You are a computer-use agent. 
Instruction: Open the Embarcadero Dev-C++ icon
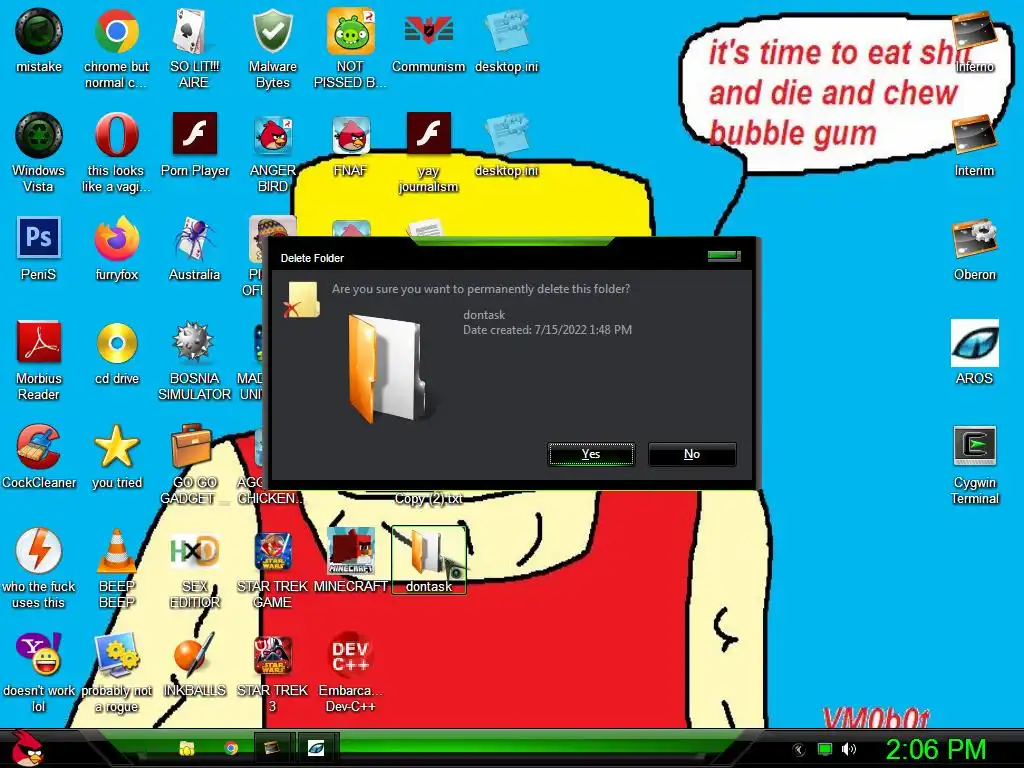click(351, 673)
